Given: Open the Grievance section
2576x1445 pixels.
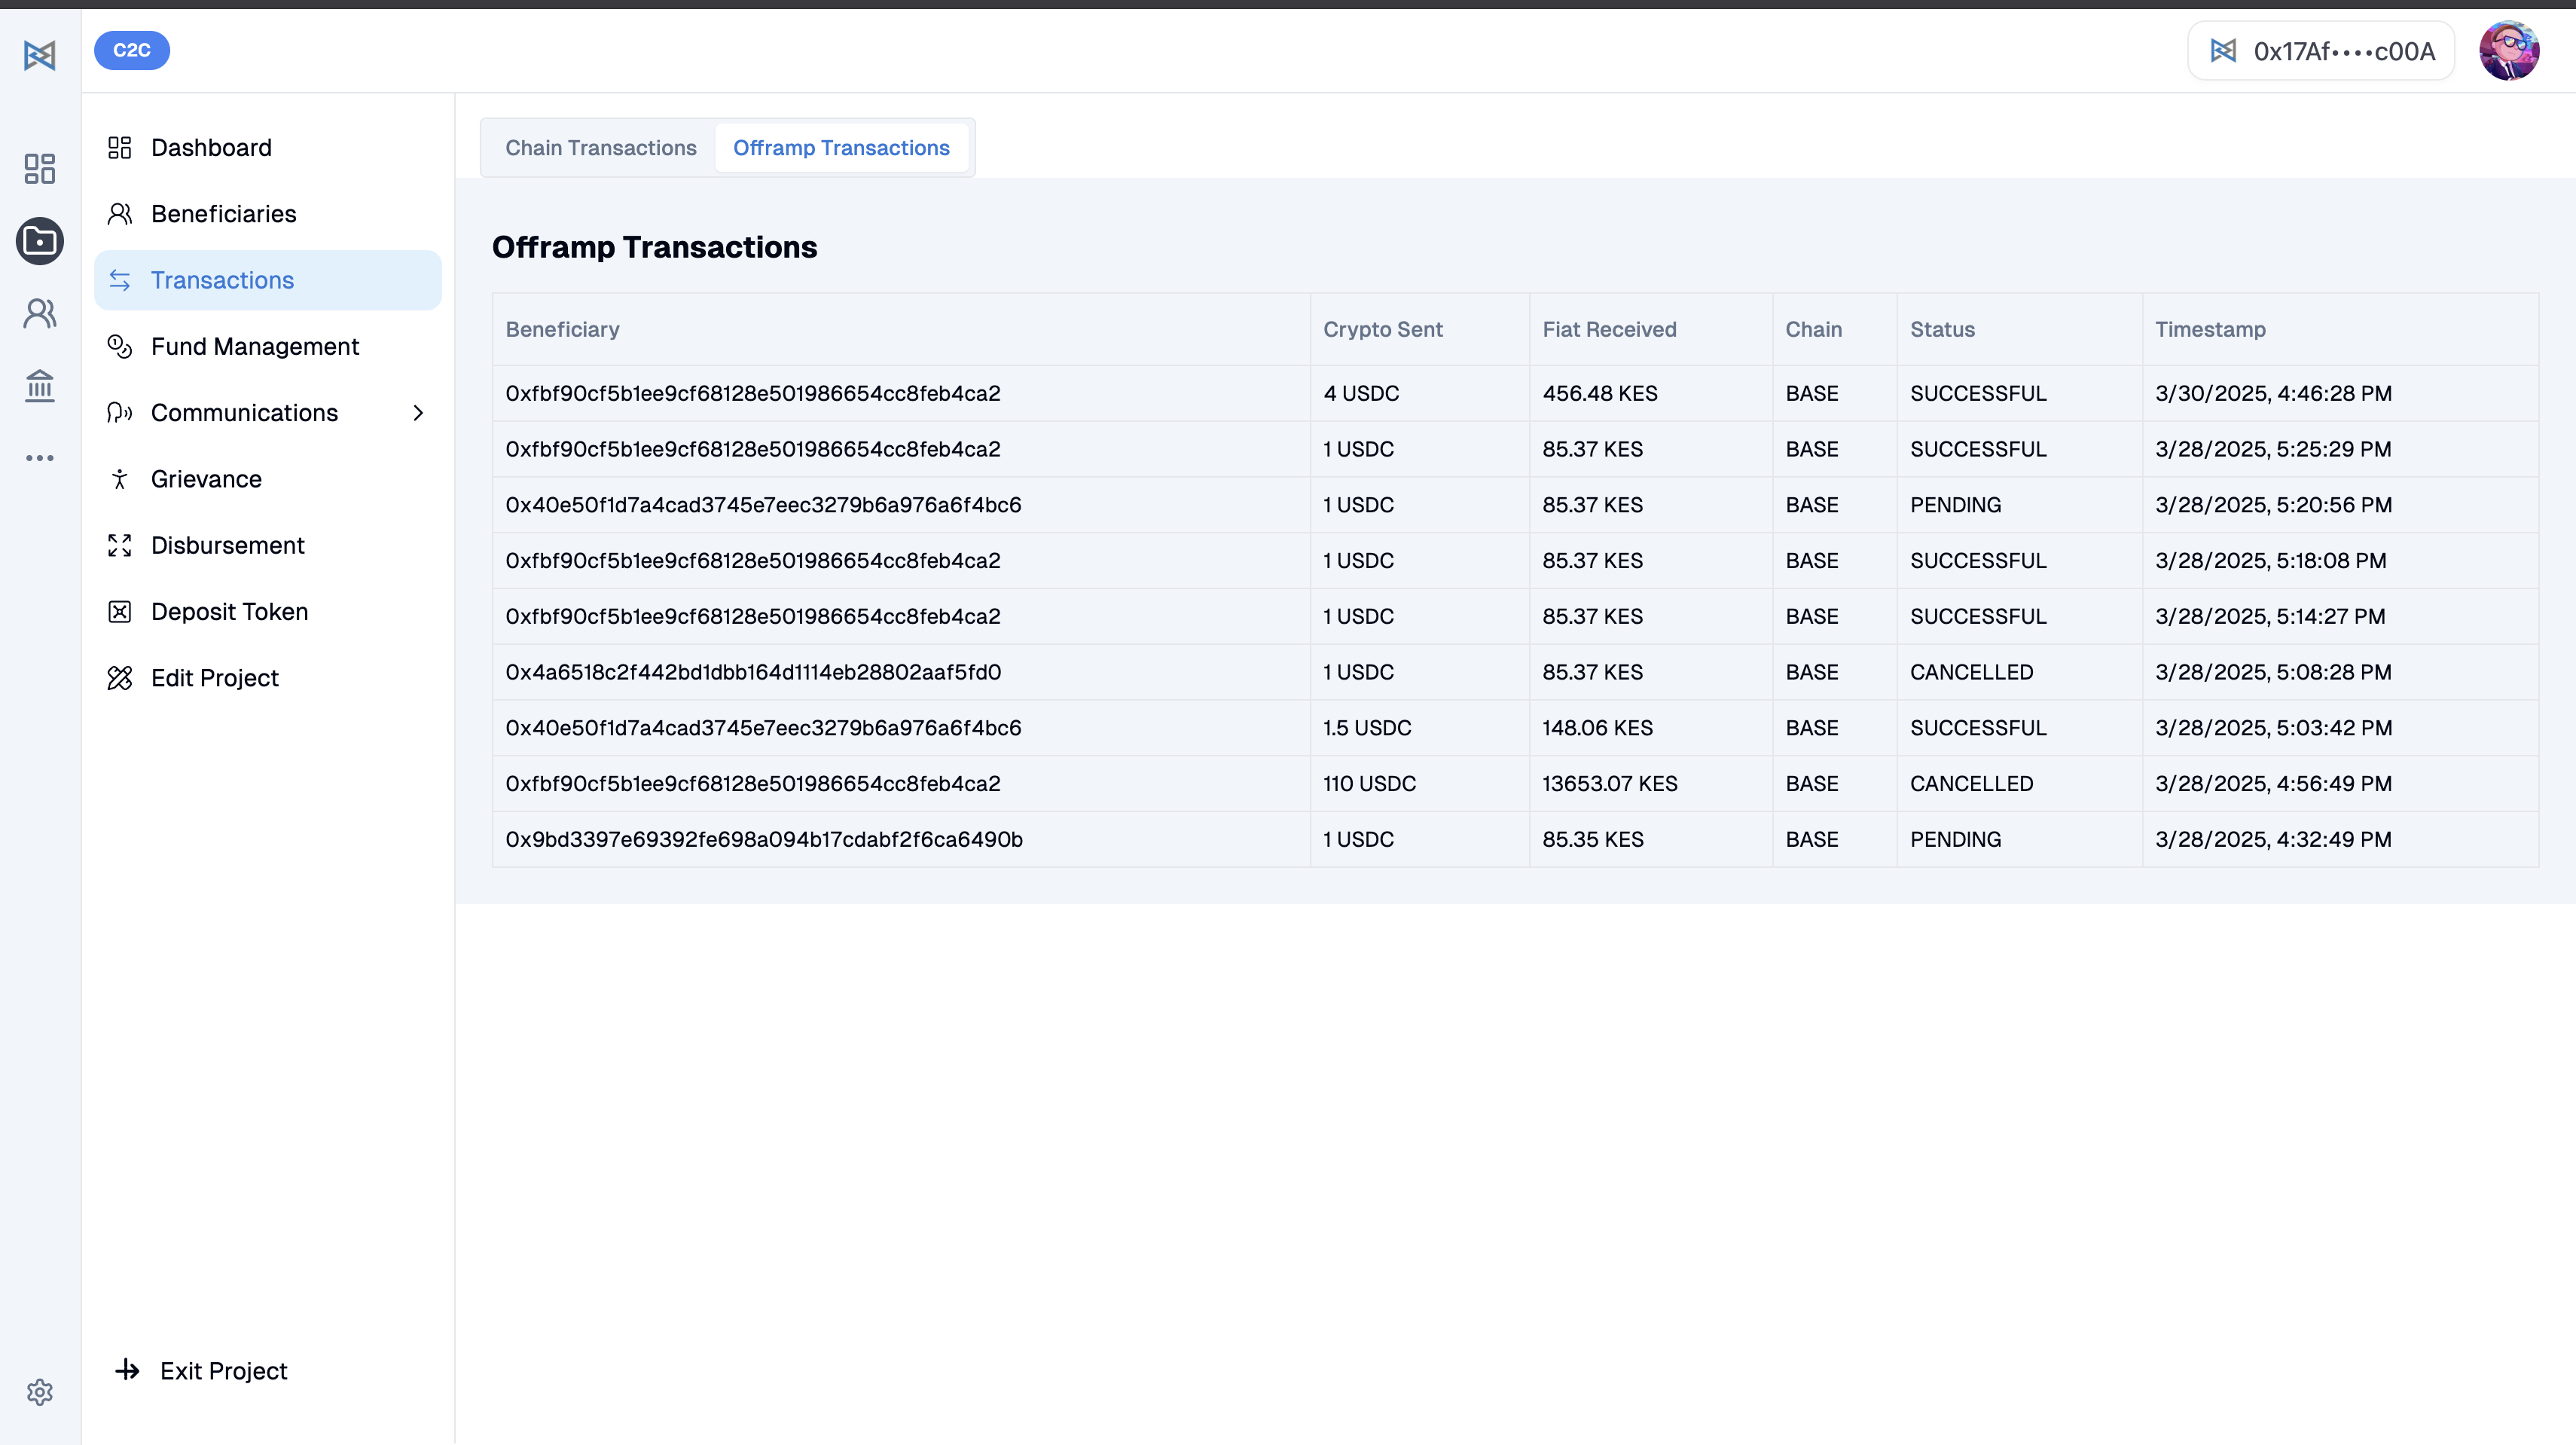Looking at the screenshot, I should click(206, 479).
